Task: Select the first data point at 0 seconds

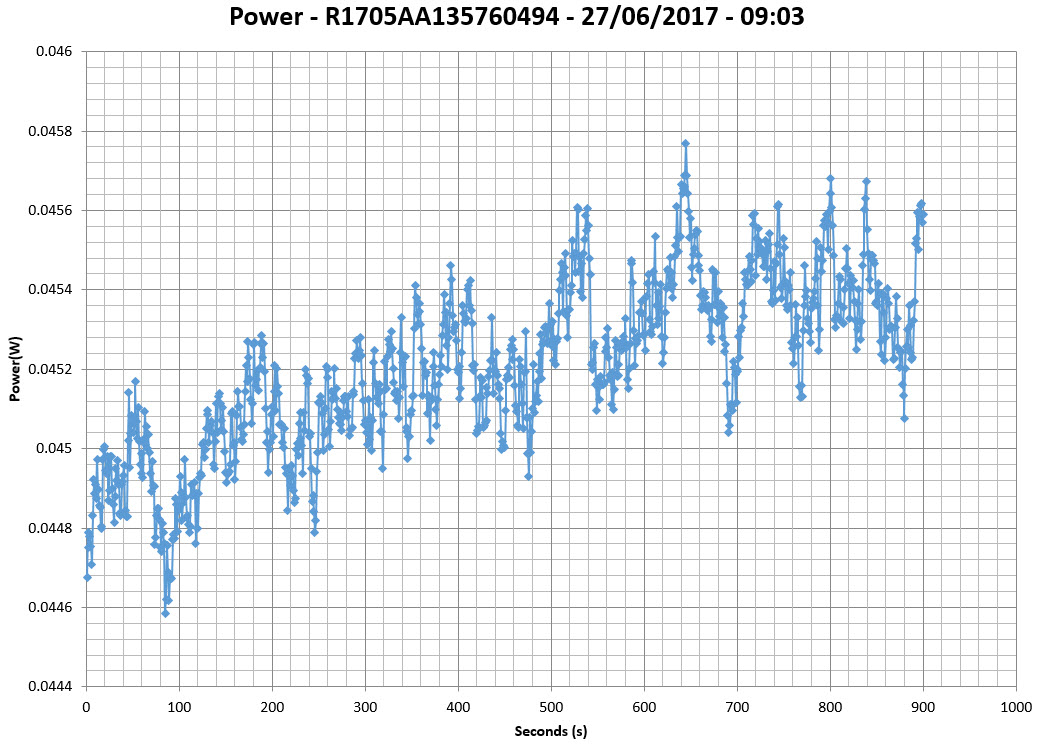Action: pyautogui.click(x=87, y=577)
